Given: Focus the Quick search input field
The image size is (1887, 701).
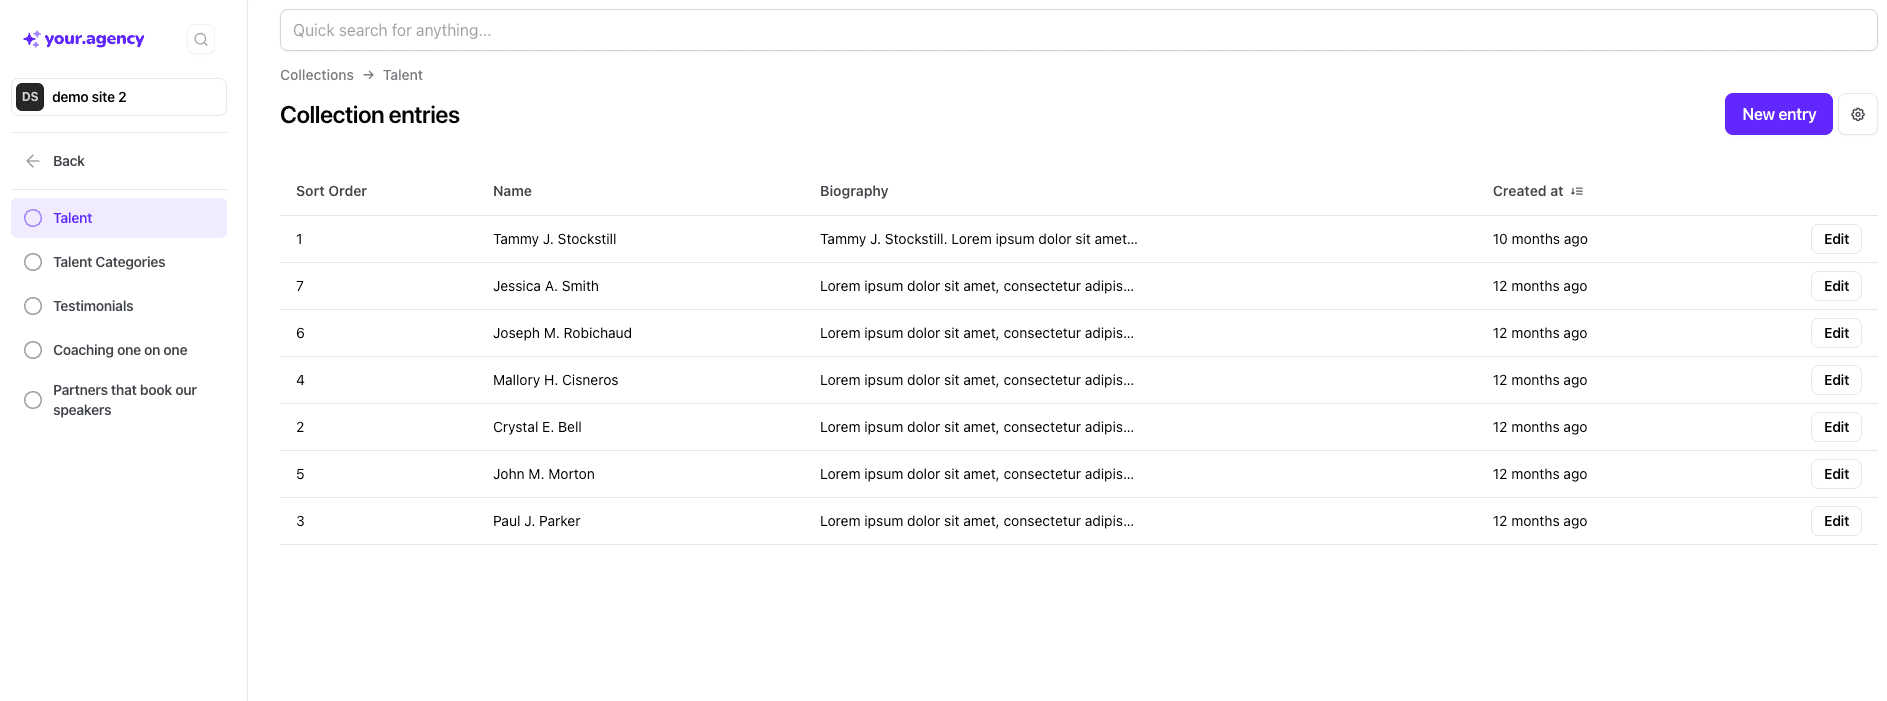Looking at the screenshot, I should (1078, 30).
